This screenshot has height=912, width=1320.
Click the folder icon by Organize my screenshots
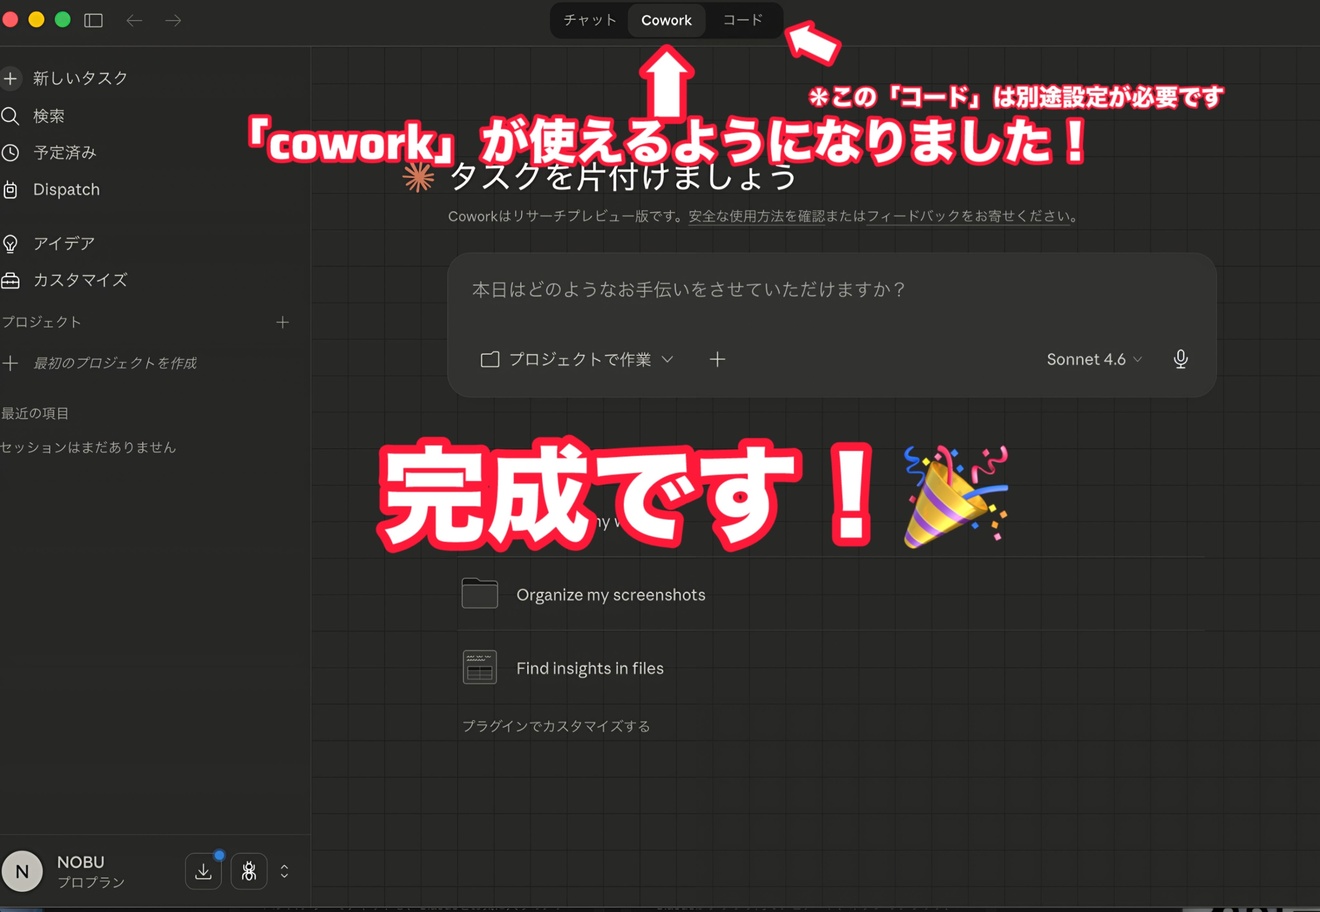tap(480, 593)
